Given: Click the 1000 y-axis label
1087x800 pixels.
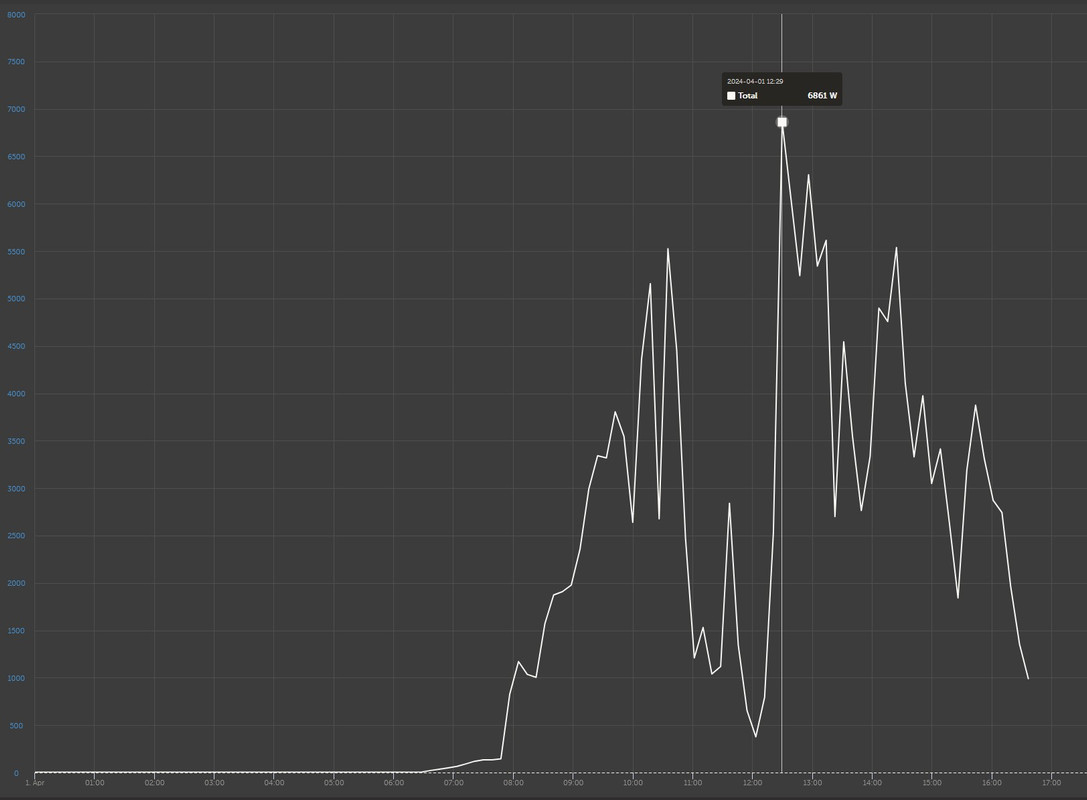Looking at the screenshot, I should click(16, 679).
